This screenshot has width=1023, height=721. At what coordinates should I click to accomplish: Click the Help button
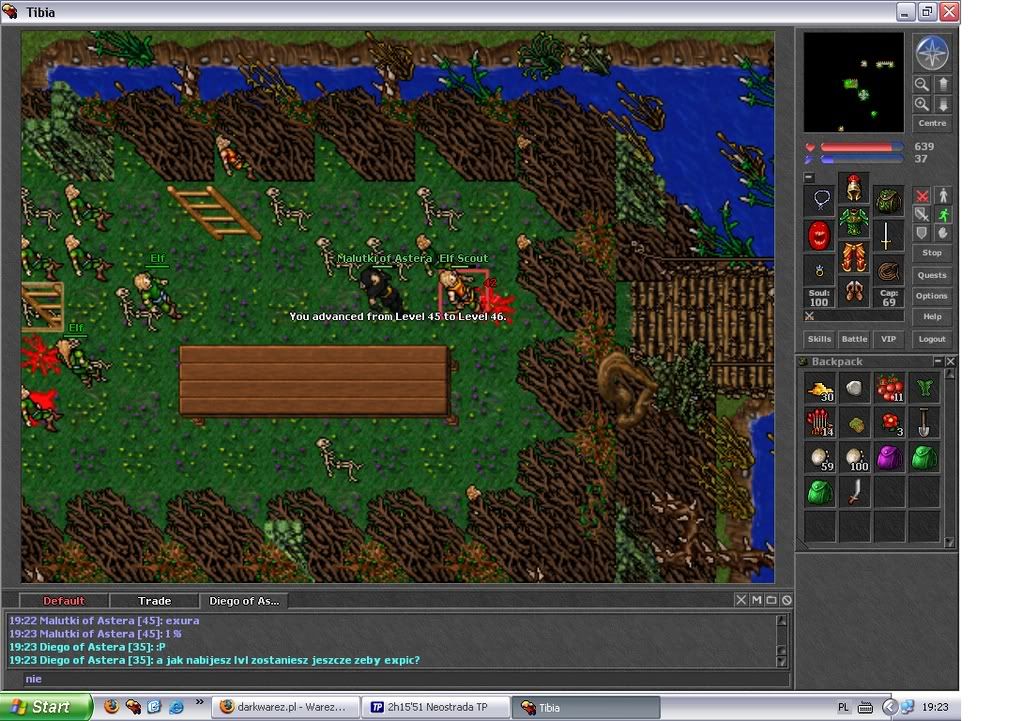click(932, 316)
